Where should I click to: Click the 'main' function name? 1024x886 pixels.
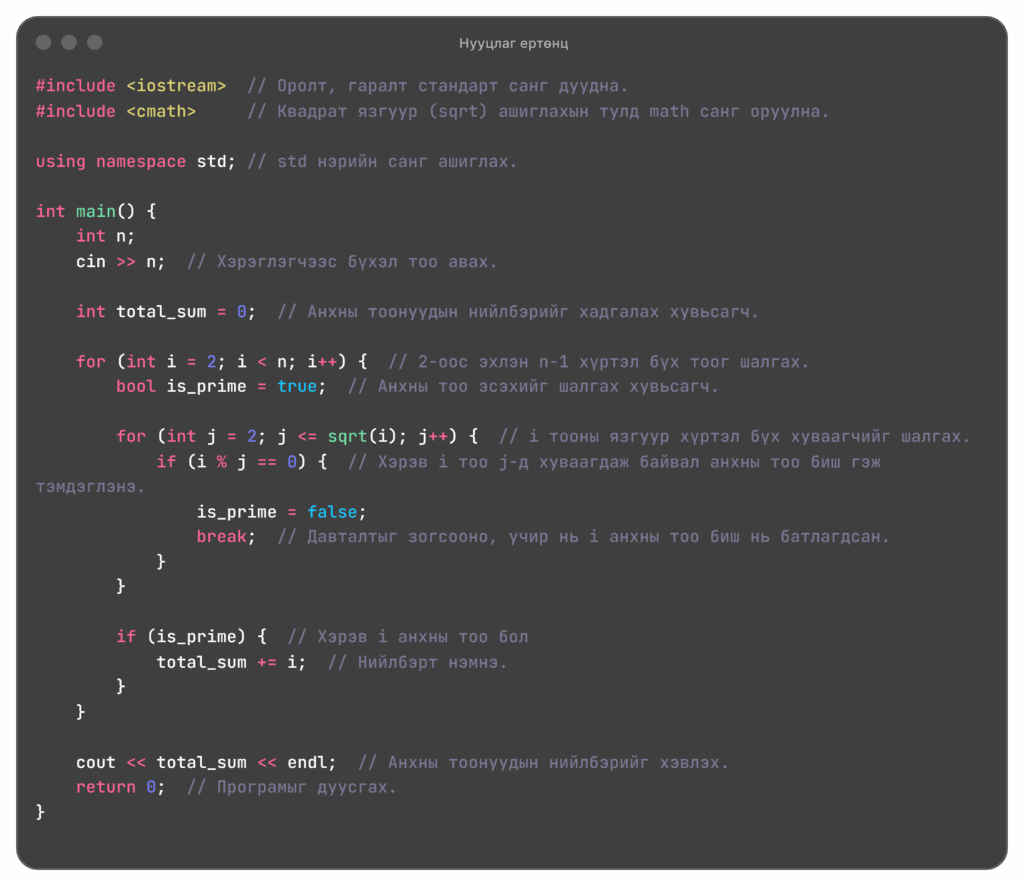(96, 211)
